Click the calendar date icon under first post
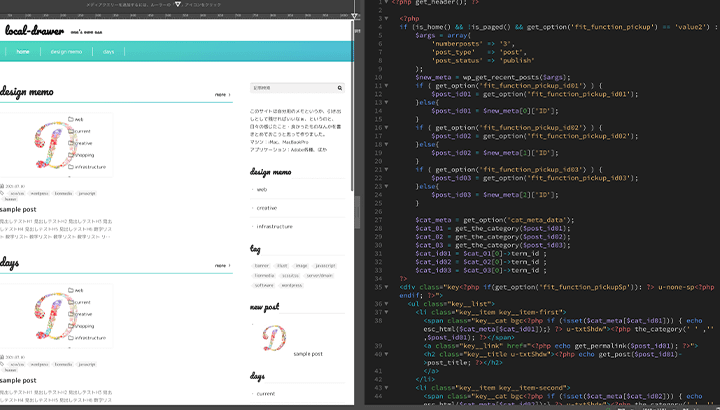Viewport: 720px width, 410px height. 3,186
